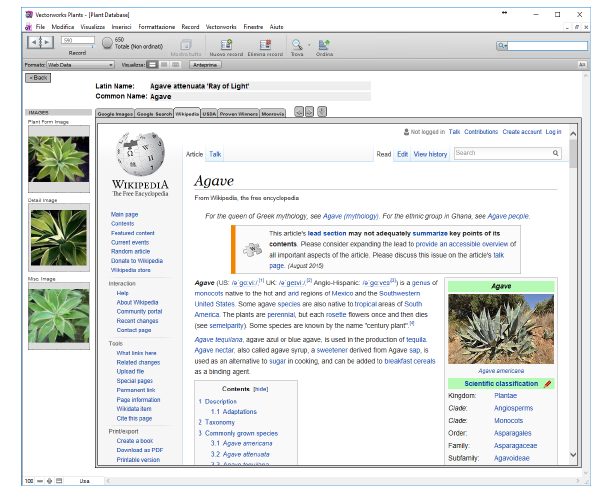Click the Create account link
Viewport: 607px width, 493px height.
(x=522, y=132)
